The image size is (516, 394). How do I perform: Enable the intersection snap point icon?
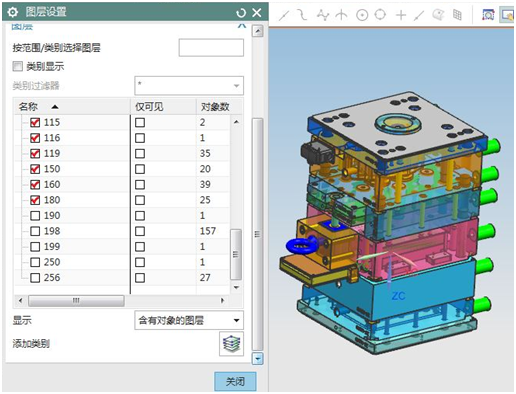pos(341,15)
